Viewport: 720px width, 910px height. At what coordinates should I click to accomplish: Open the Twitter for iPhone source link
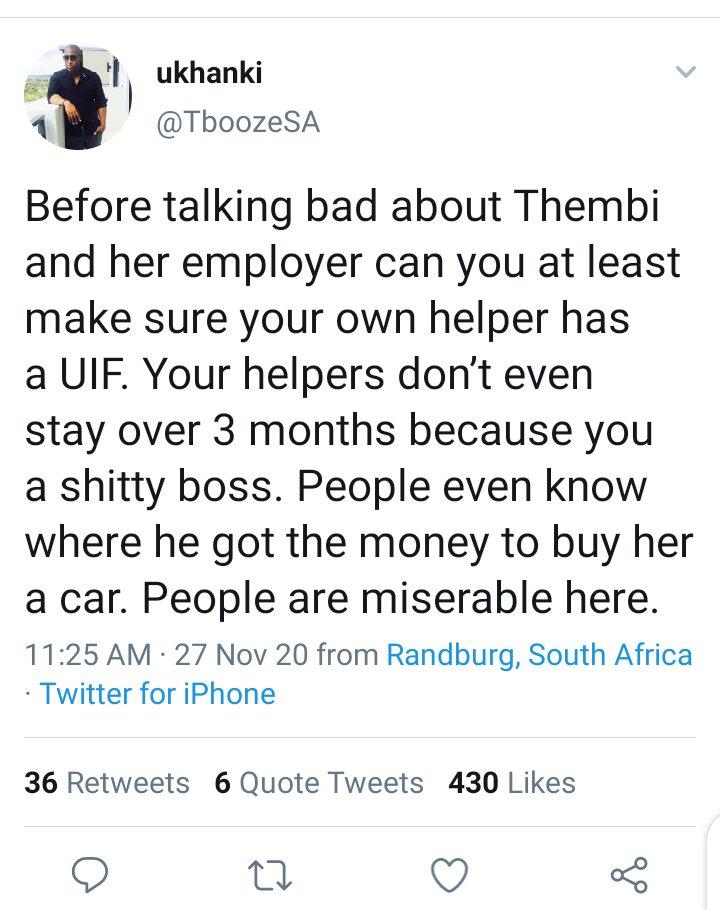(157, 694)
